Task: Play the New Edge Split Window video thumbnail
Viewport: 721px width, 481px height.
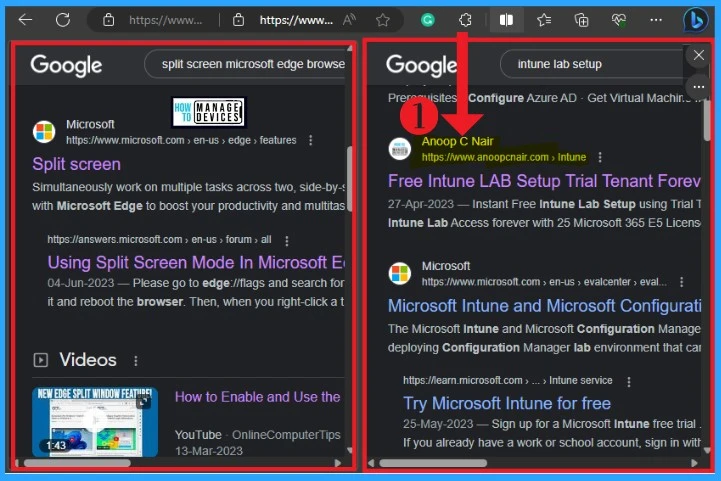Action: click(x=95, y=422)
